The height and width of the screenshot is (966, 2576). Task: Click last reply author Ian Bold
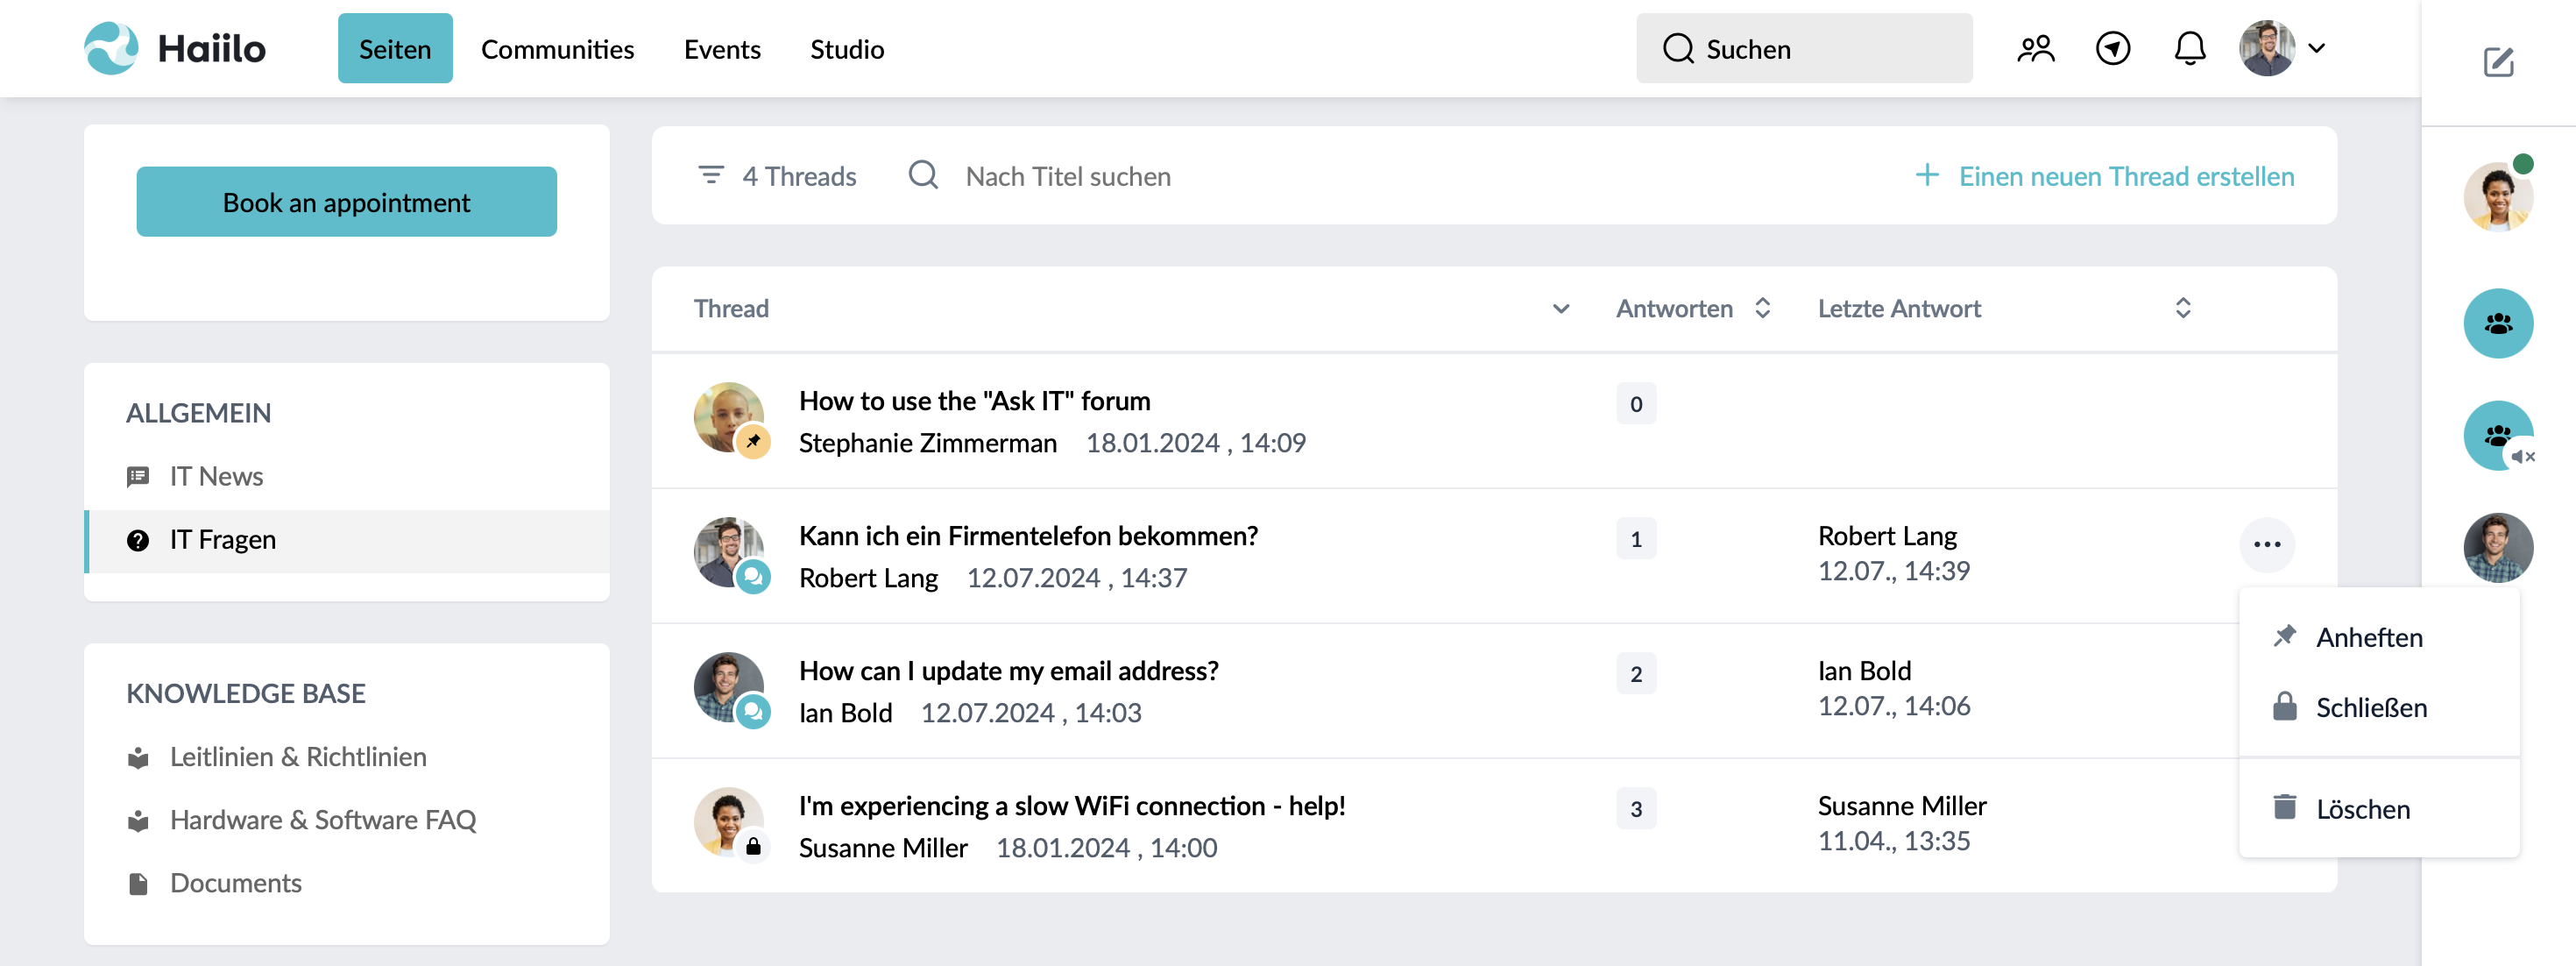(1864, 671)
